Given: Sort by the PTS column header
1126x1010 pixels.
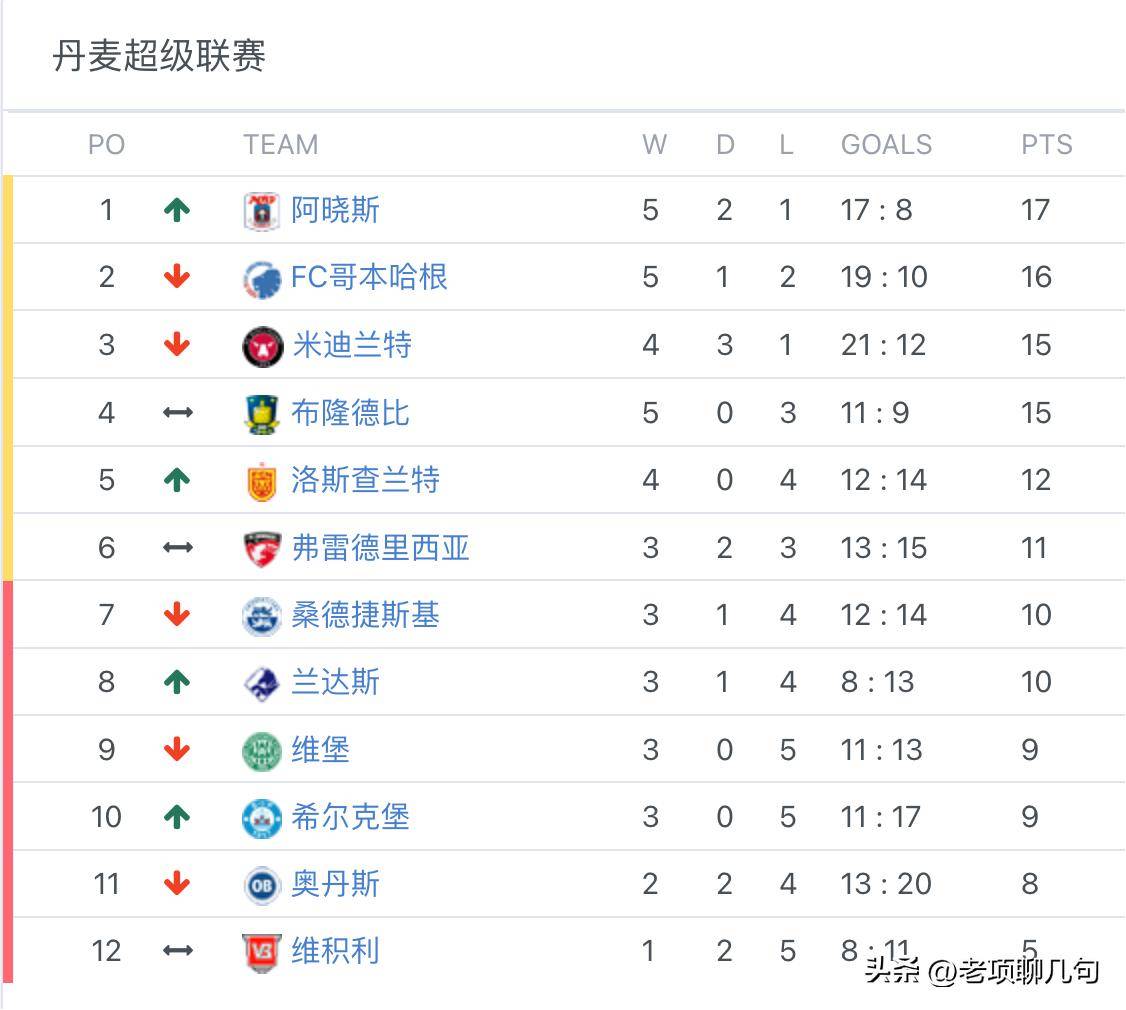Looking at the screenshot, I should click(1045, 144).
